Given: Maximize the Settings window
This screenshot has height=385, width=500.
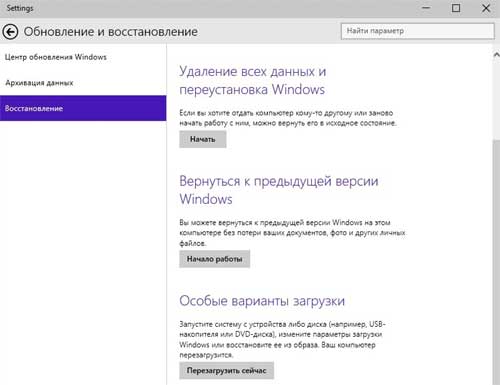Looking at the screenshot, I should pyautogui.click(x=456, y=8).
